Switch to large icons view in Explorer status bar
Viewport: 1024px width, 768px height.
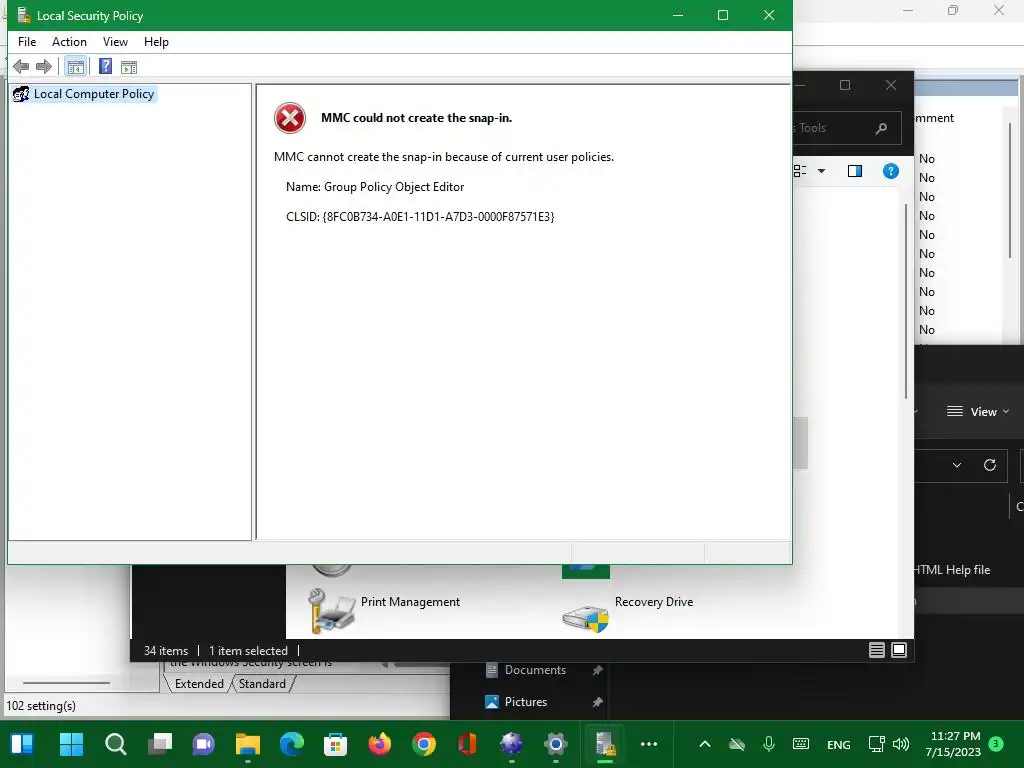[899, 650]
